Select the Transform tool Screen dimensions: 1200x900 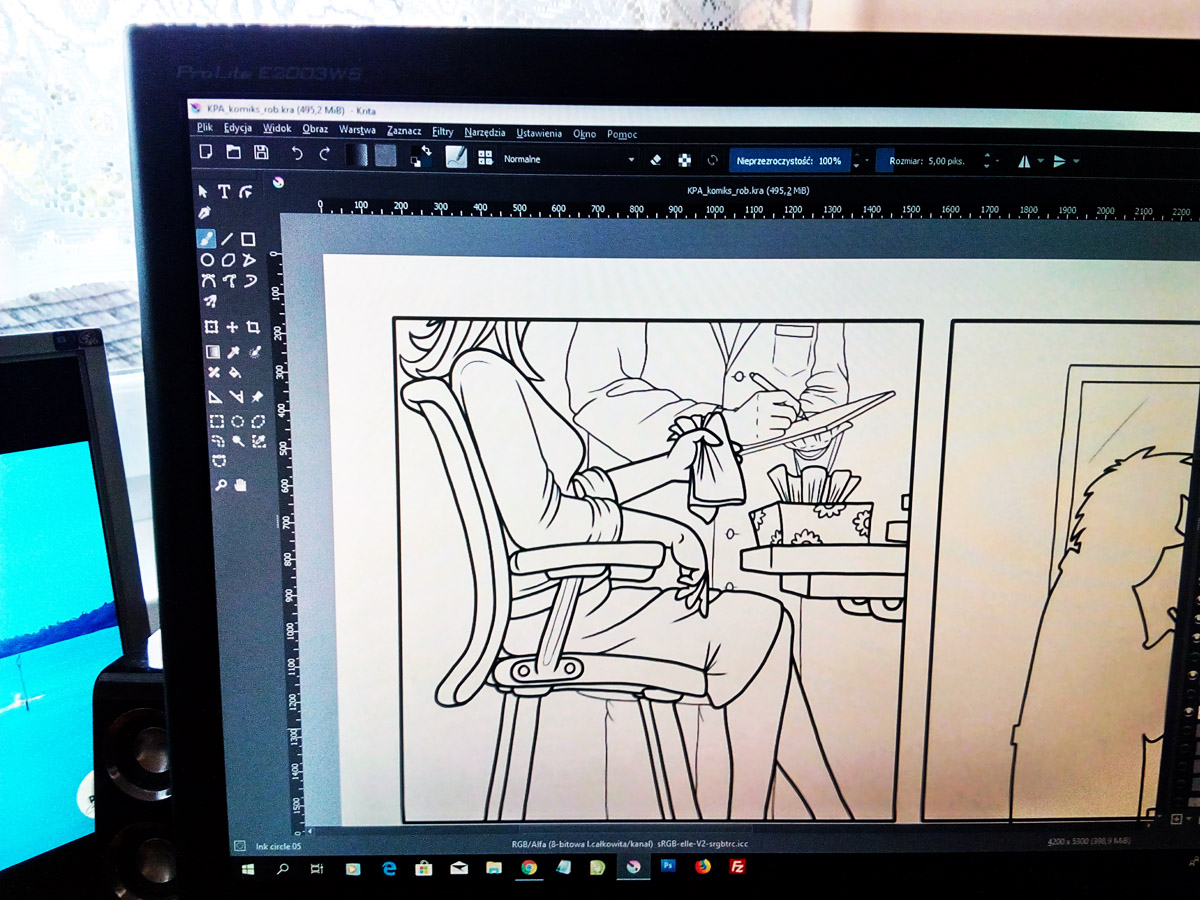pos(212,328)
